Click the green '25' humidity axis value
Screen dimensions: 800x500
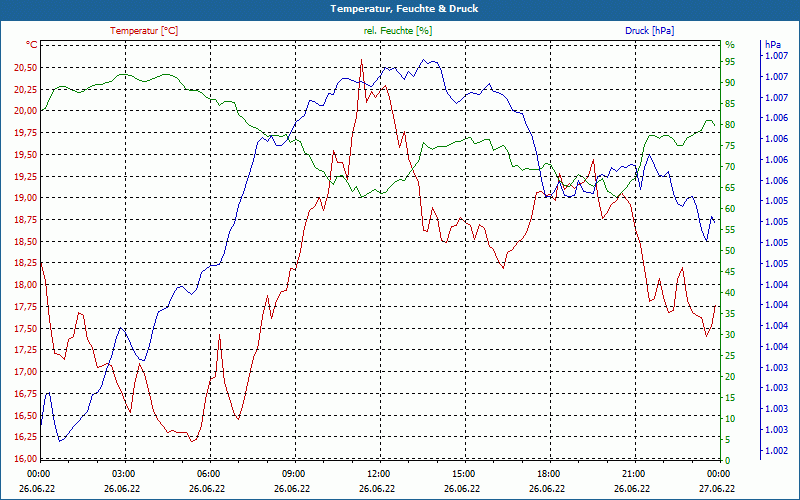point(730,356)
